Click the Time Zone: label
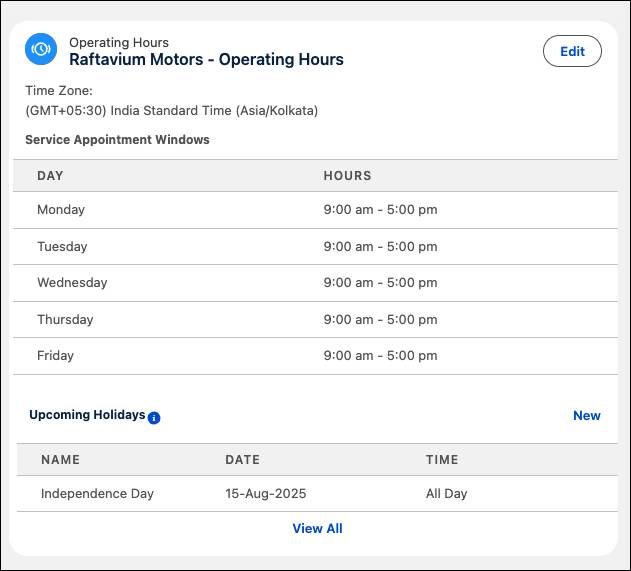Screen dimensions: 631x571 point(59,91)
